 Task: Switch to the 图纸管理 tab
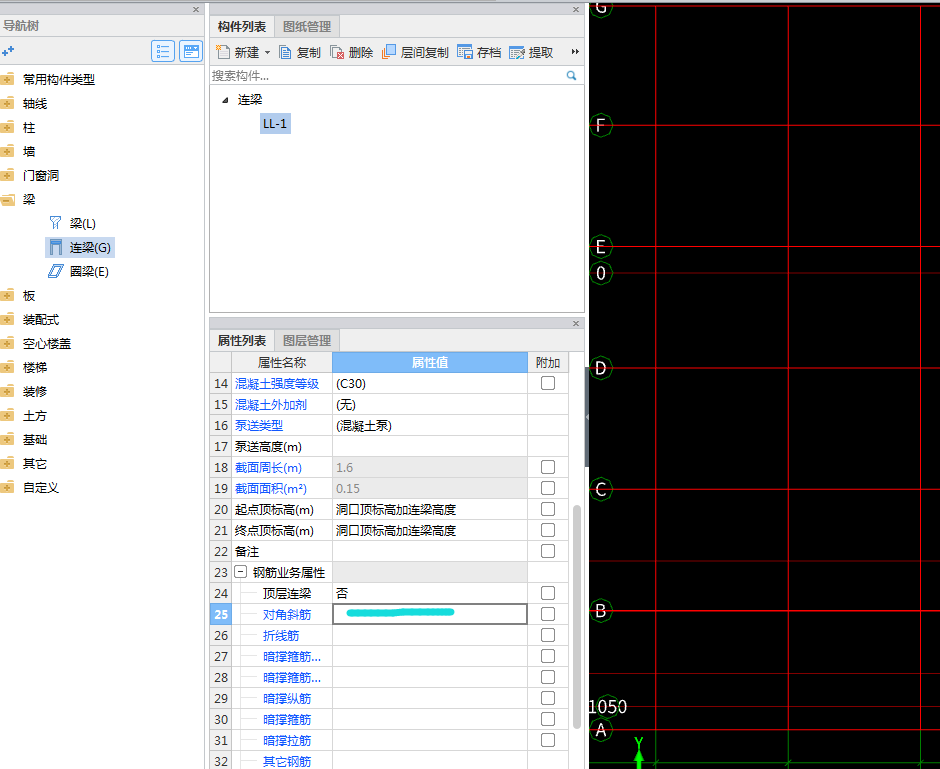pos(307,26)
